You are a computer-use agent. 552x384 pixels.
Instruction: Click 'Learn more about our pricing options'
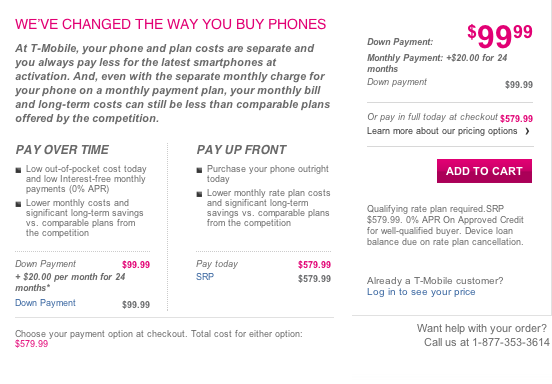pyautogui.click(x=442, y=131)
